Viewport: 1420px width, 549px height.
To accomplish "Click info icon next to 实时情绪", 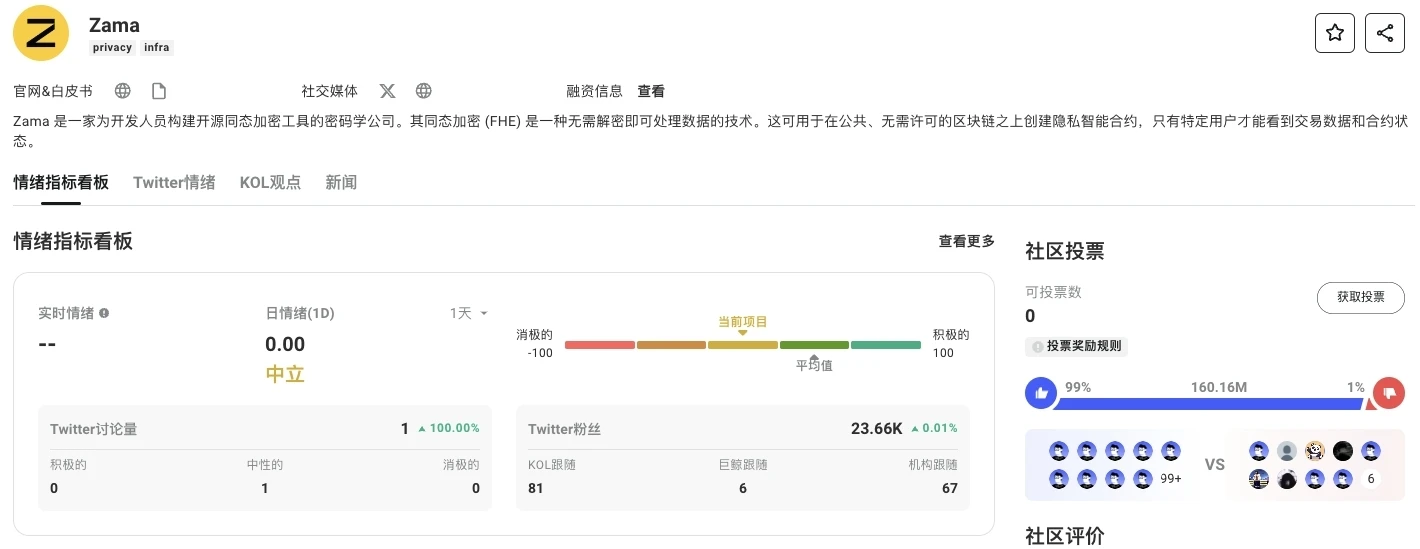I will click(104, 313).
